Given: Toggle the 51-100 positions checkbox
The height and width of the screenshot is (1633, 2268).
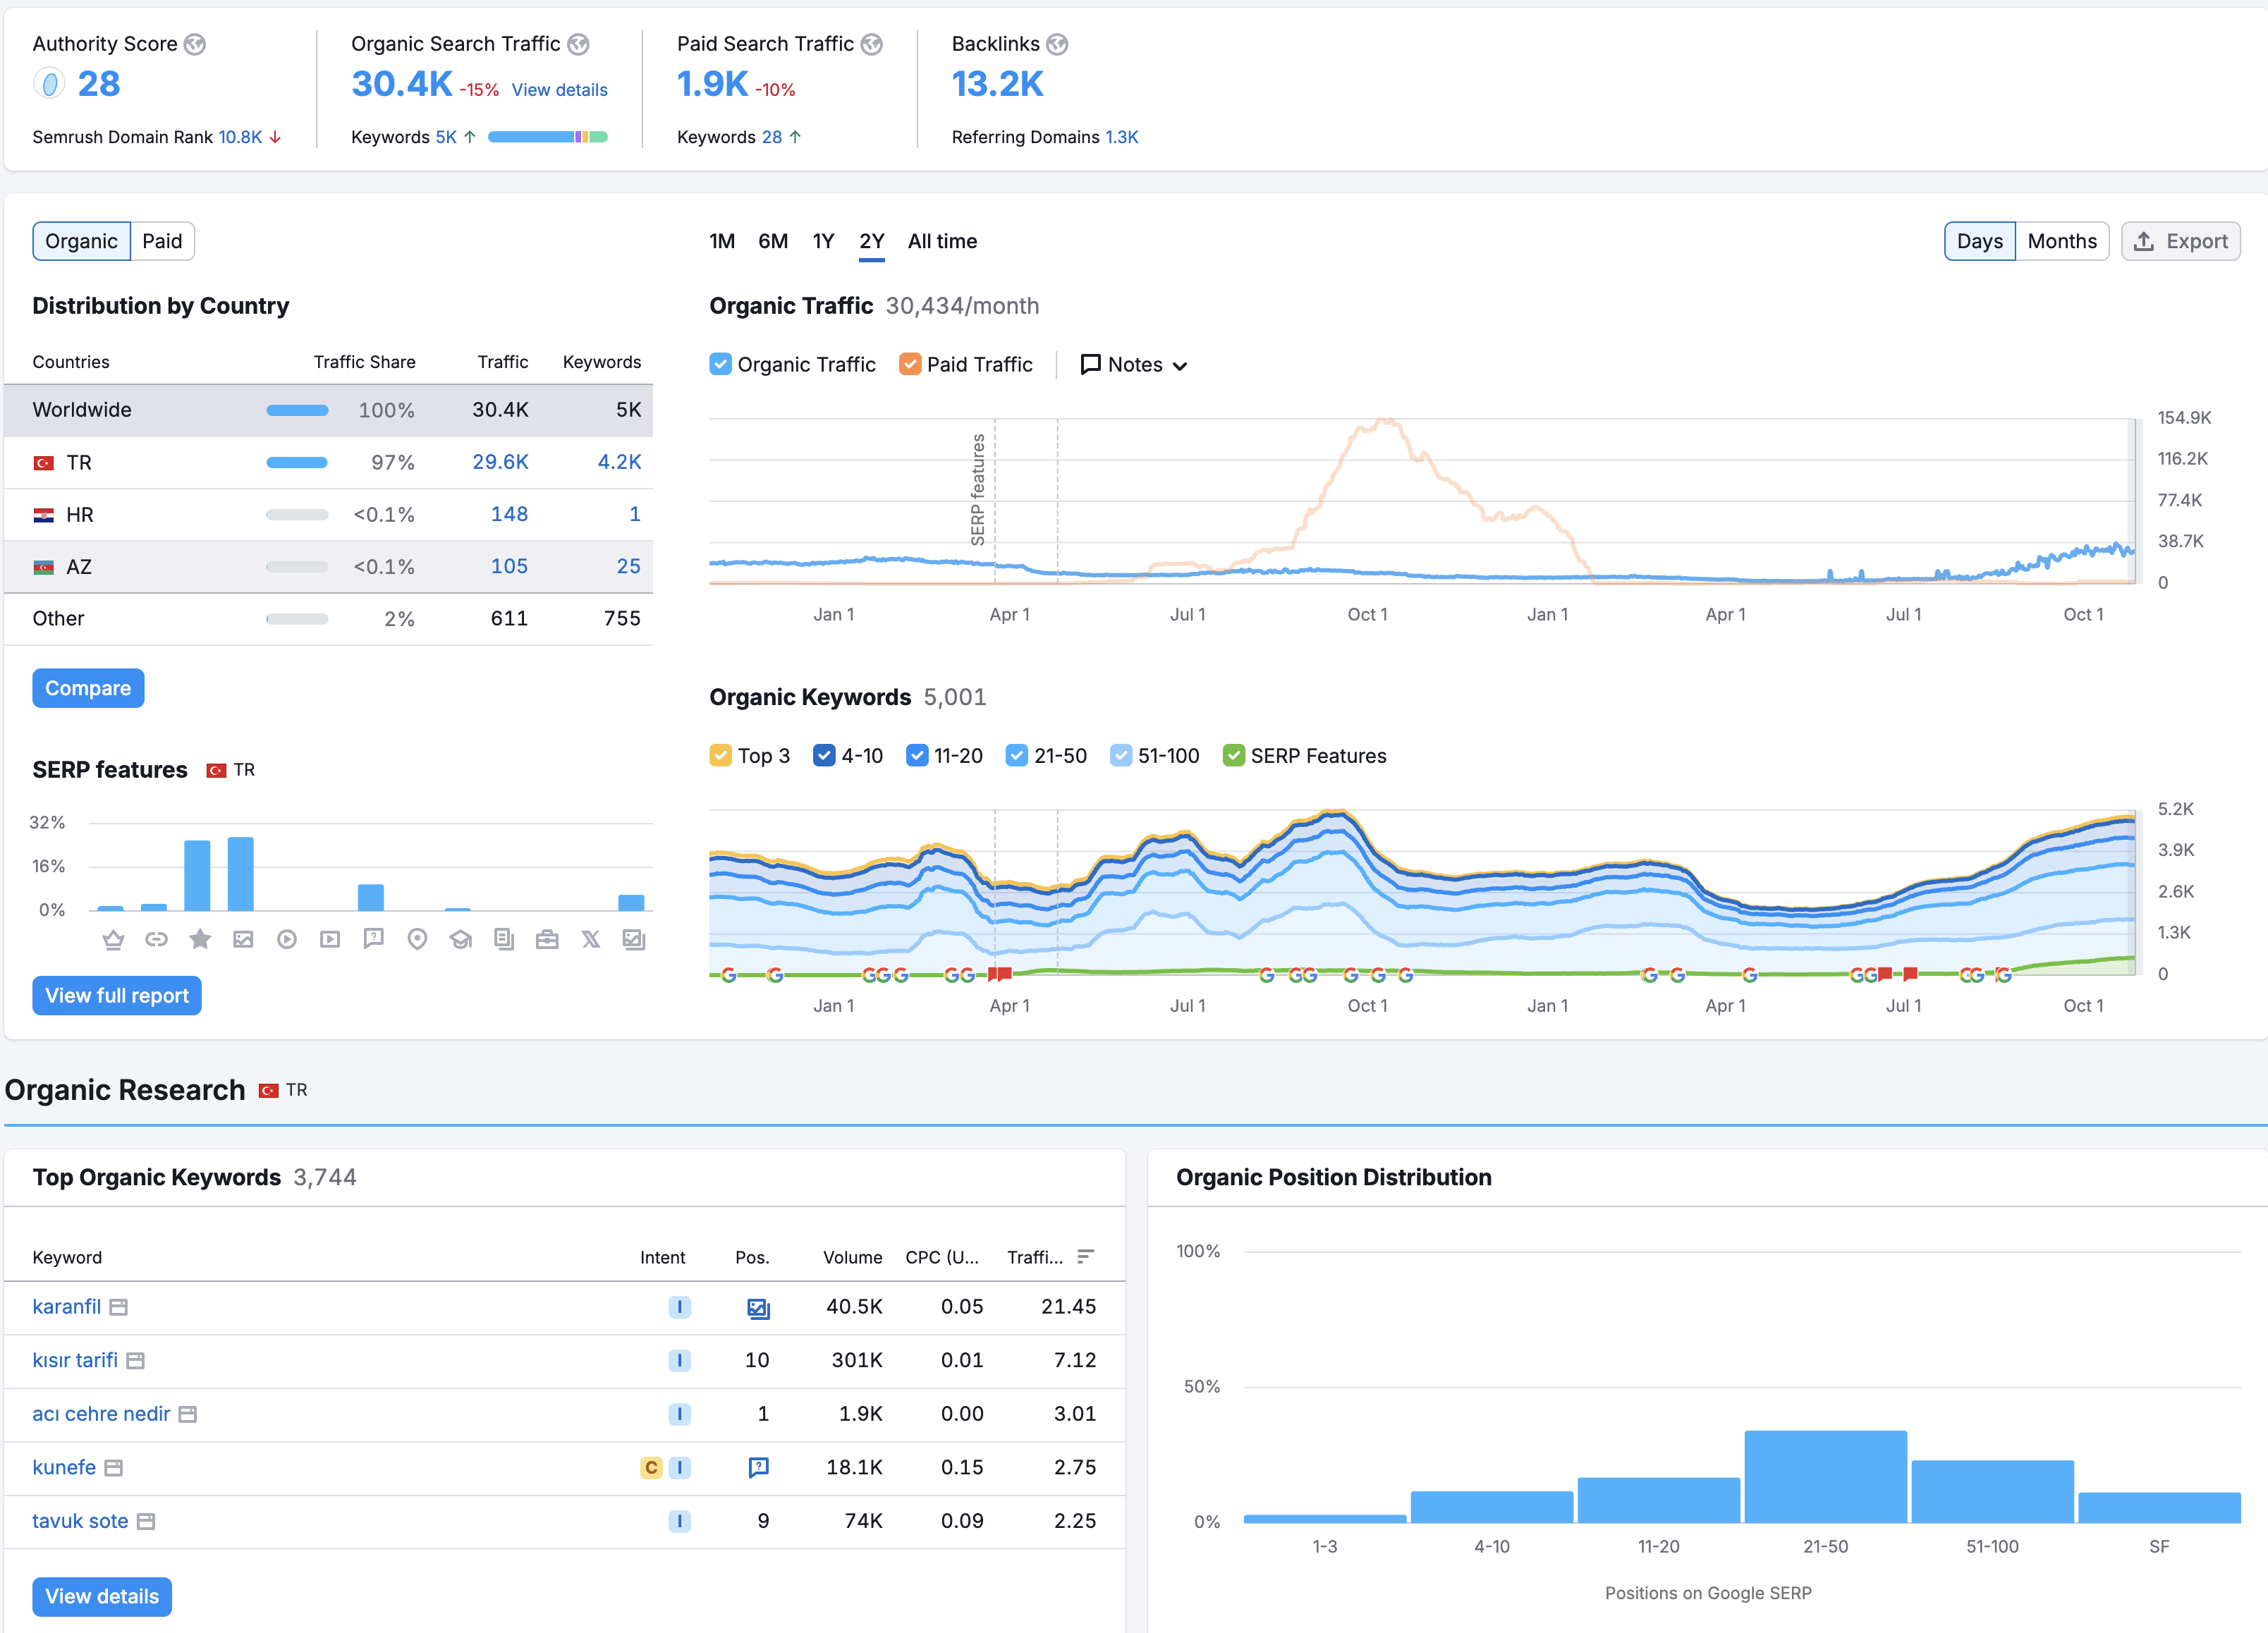Looking at the screenshot, I should pos(1121,755).
